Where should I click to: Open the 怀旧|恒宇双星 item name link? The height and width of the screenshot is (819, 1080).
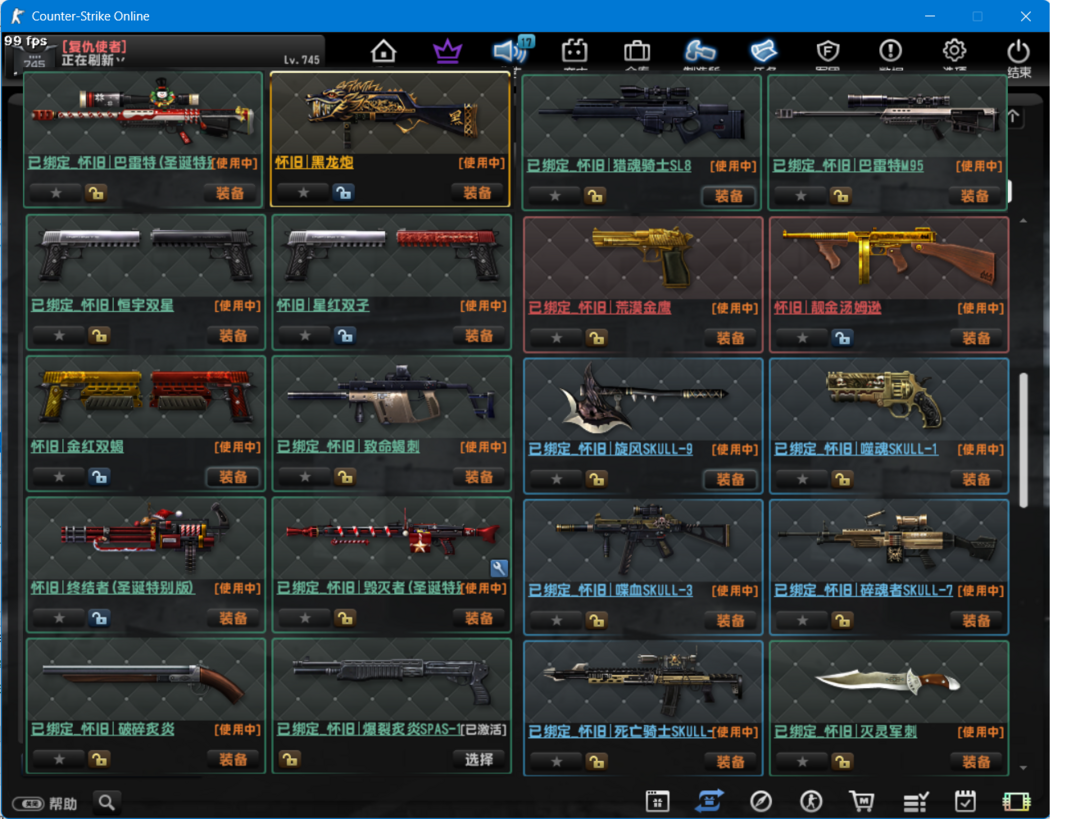tap(102, 305)
